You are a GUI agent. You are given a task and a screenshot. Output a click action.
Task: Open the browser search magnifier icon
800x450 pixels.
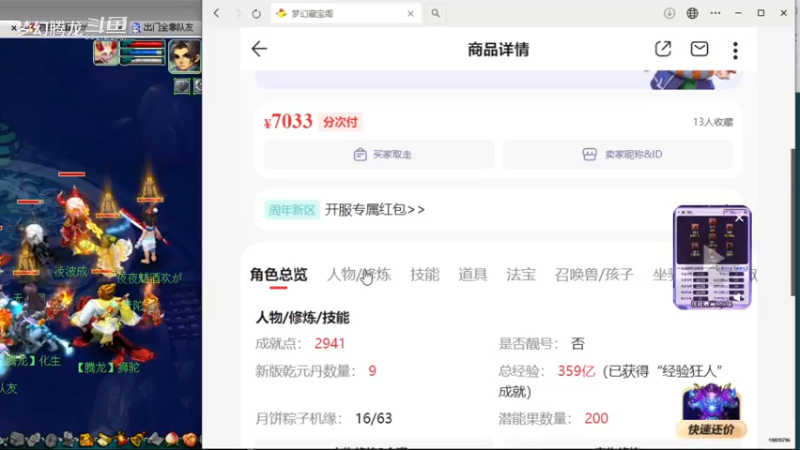(x=435, y=14)
